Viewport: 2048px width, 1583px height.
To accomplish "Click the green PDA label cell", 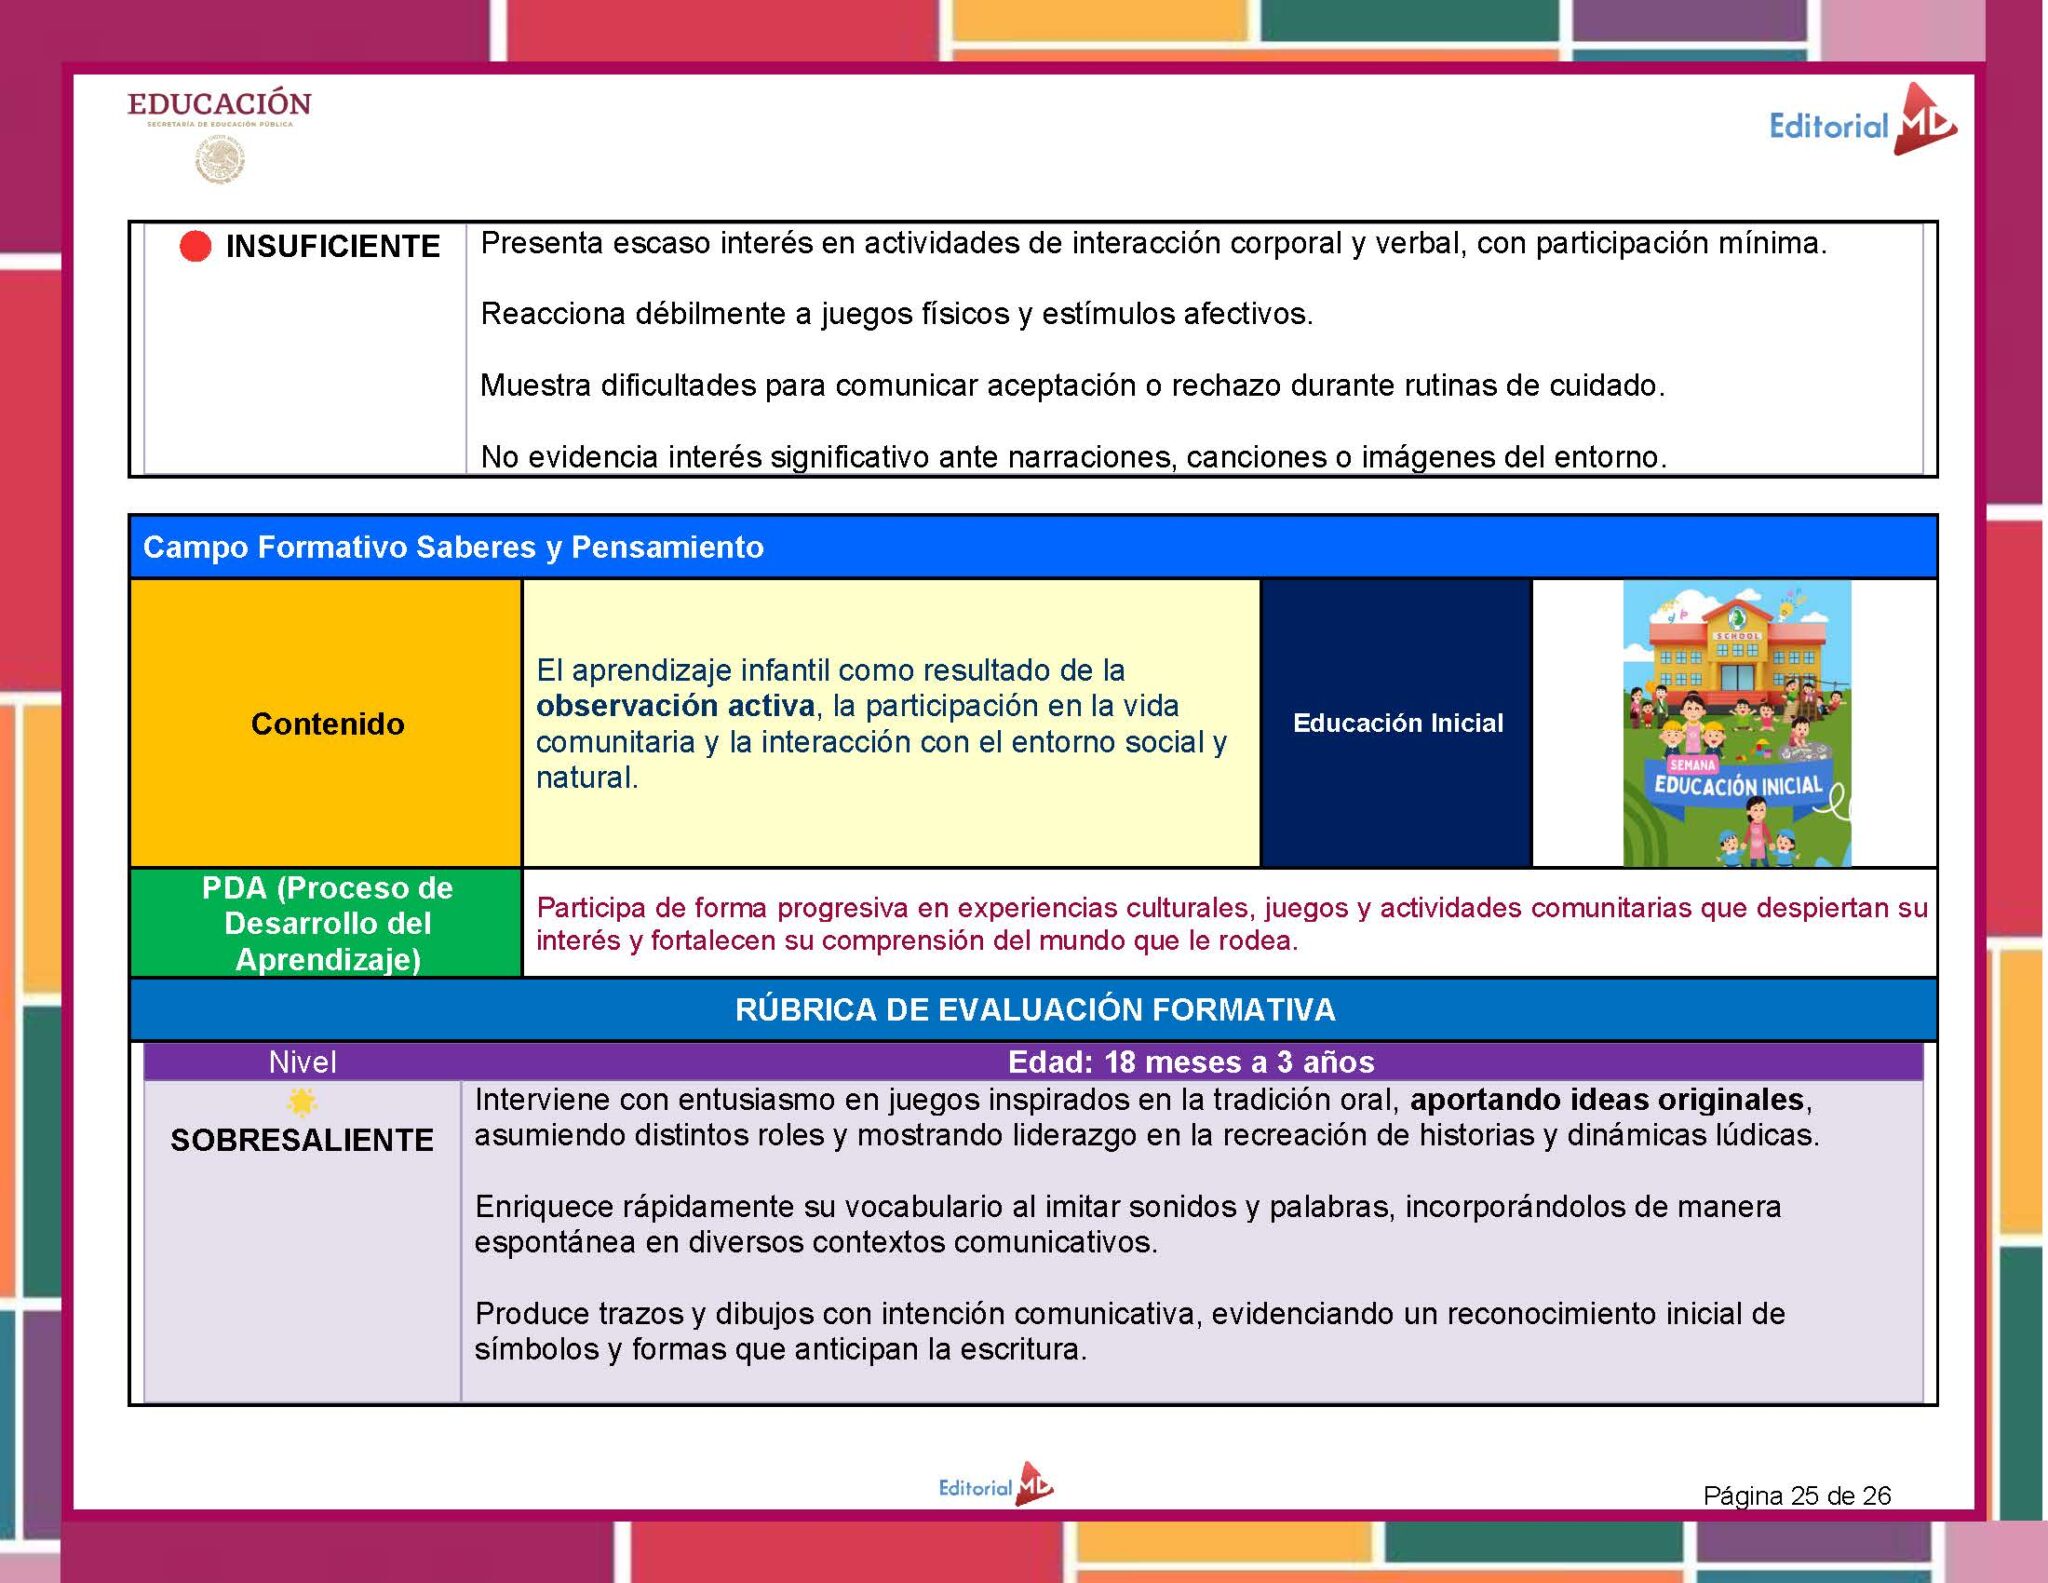I will pyautogui.click(x=327, y=923).
